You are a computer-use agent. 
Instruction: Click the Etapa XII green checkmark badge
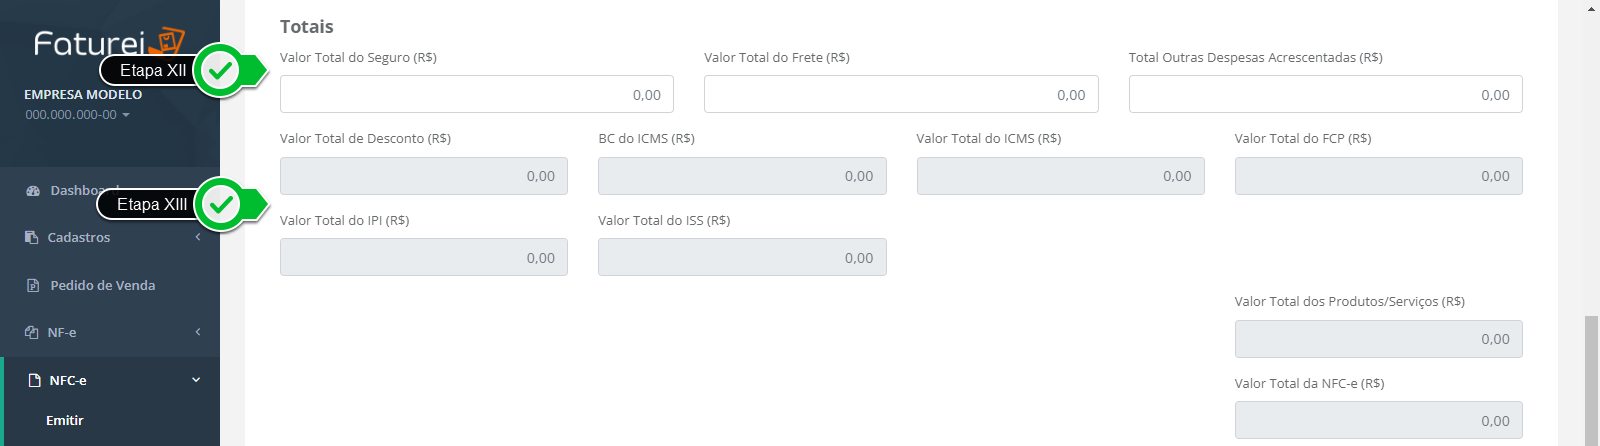pos(221,70)
